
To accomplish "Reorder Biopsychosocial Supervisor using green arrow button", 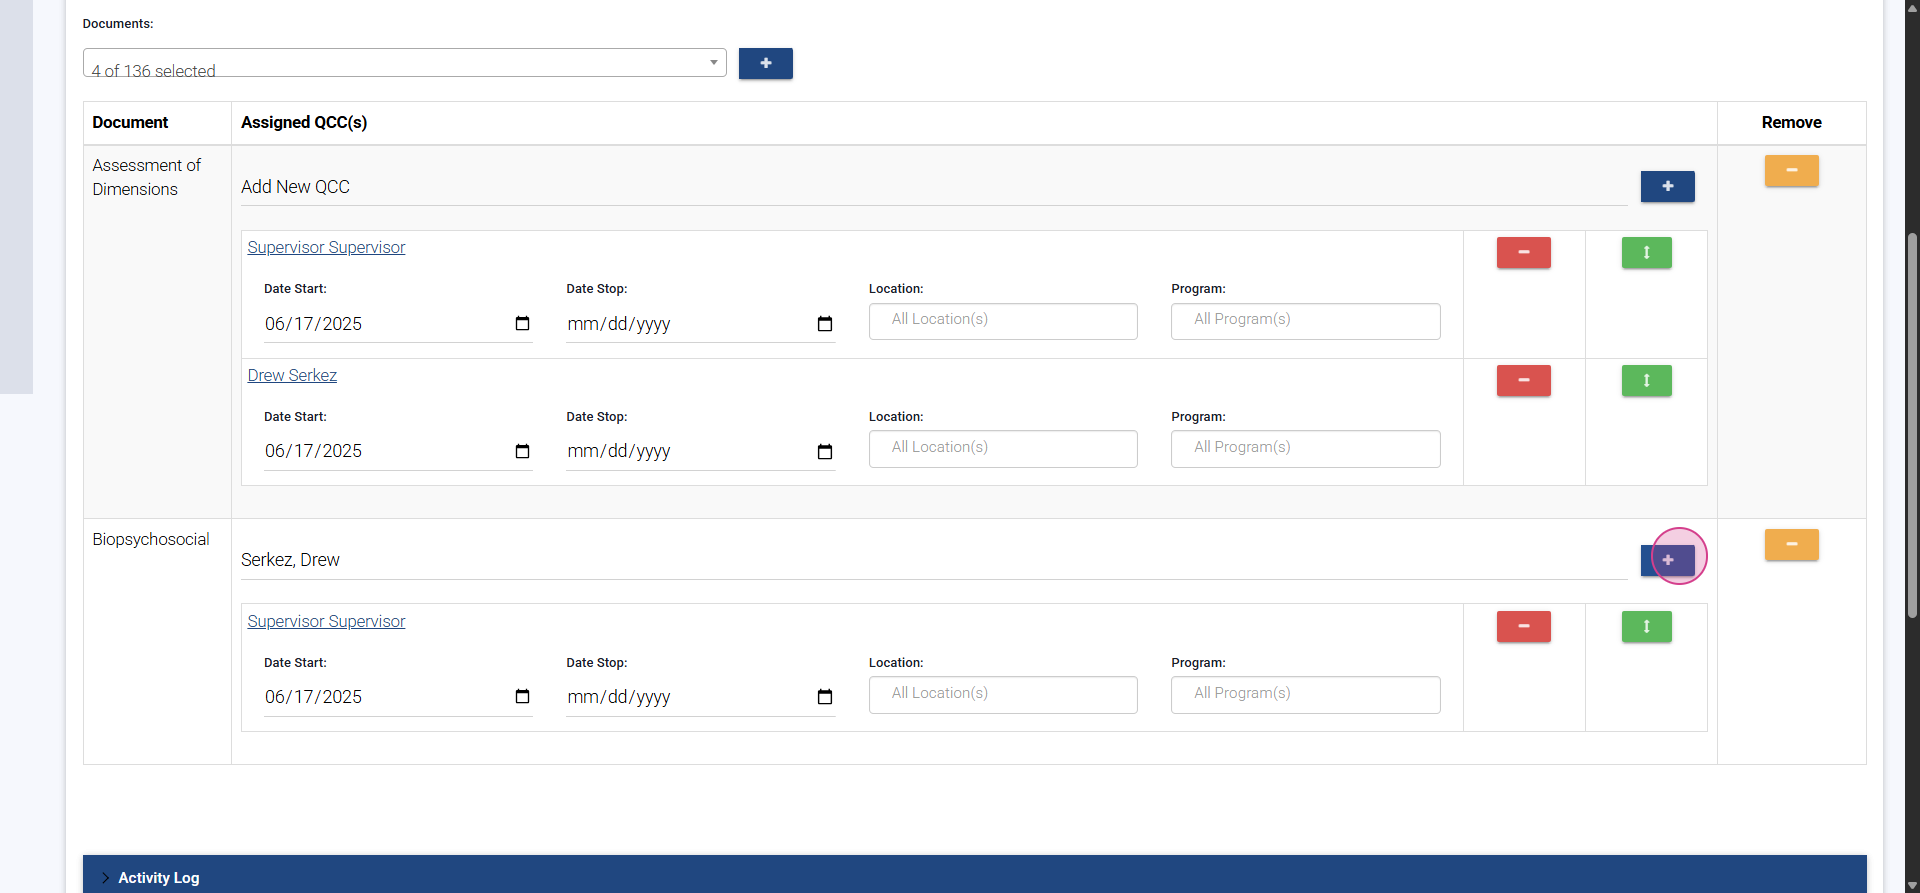I will coord(1646,626).
